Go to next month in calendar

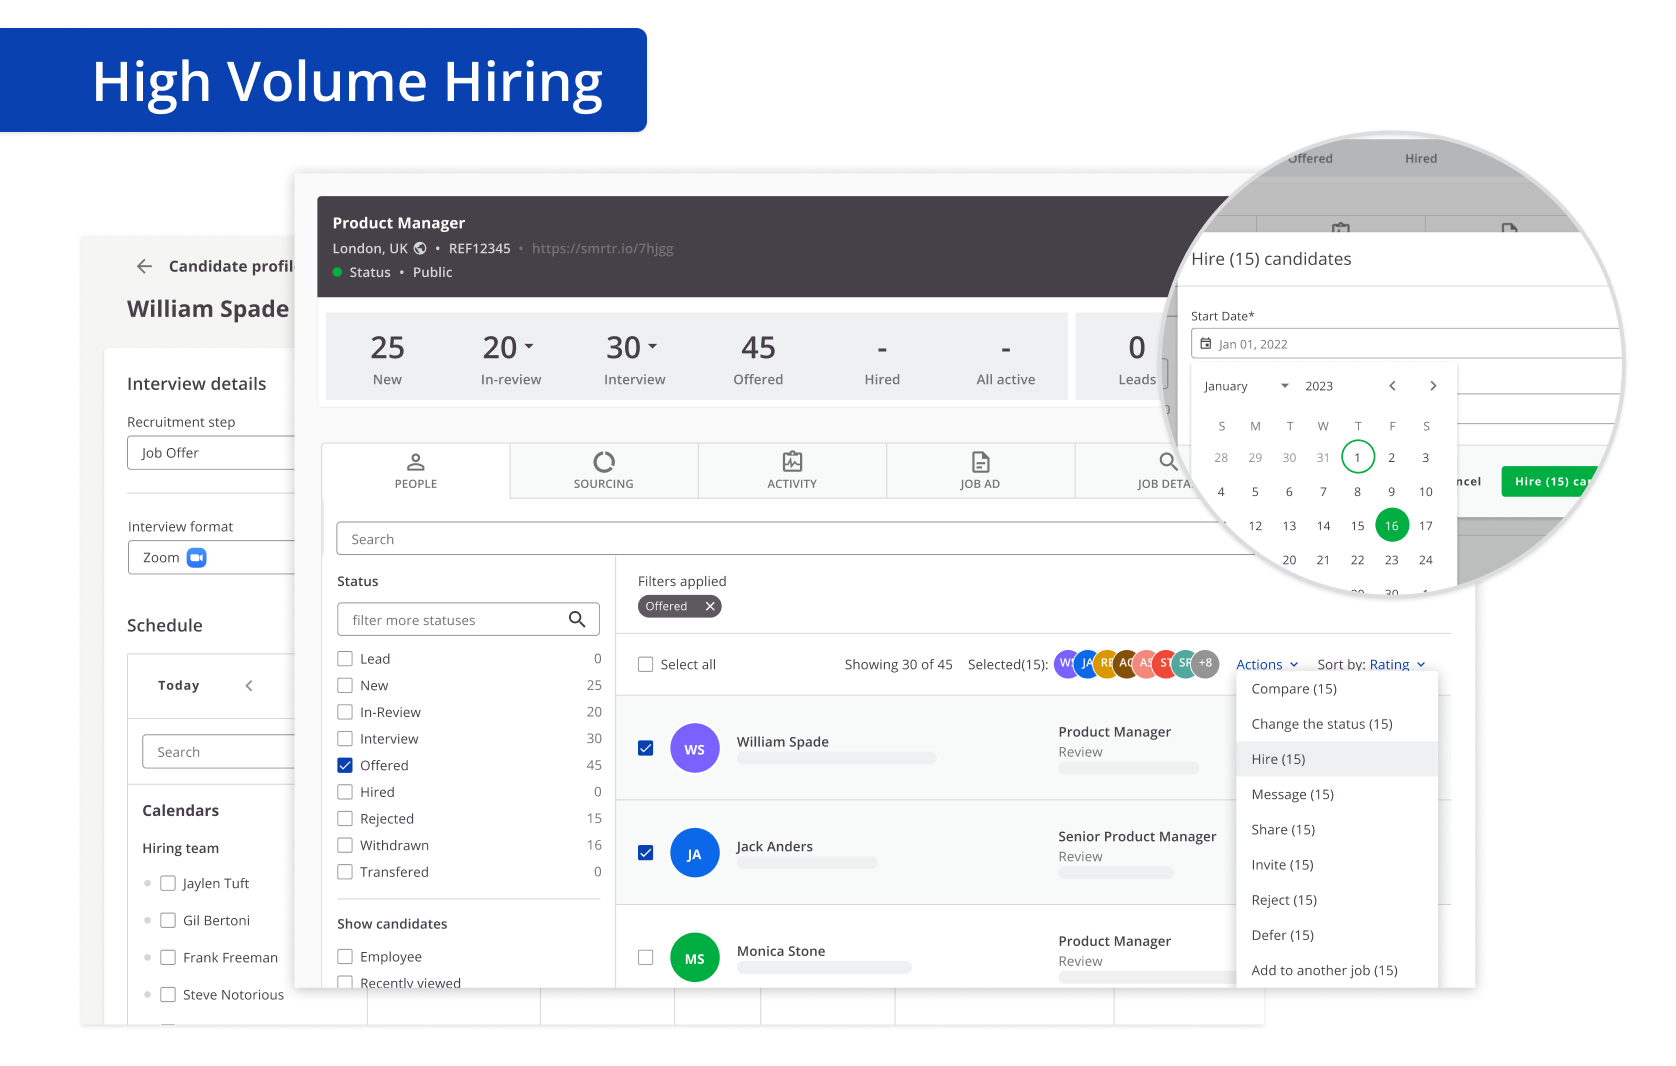1433,386
